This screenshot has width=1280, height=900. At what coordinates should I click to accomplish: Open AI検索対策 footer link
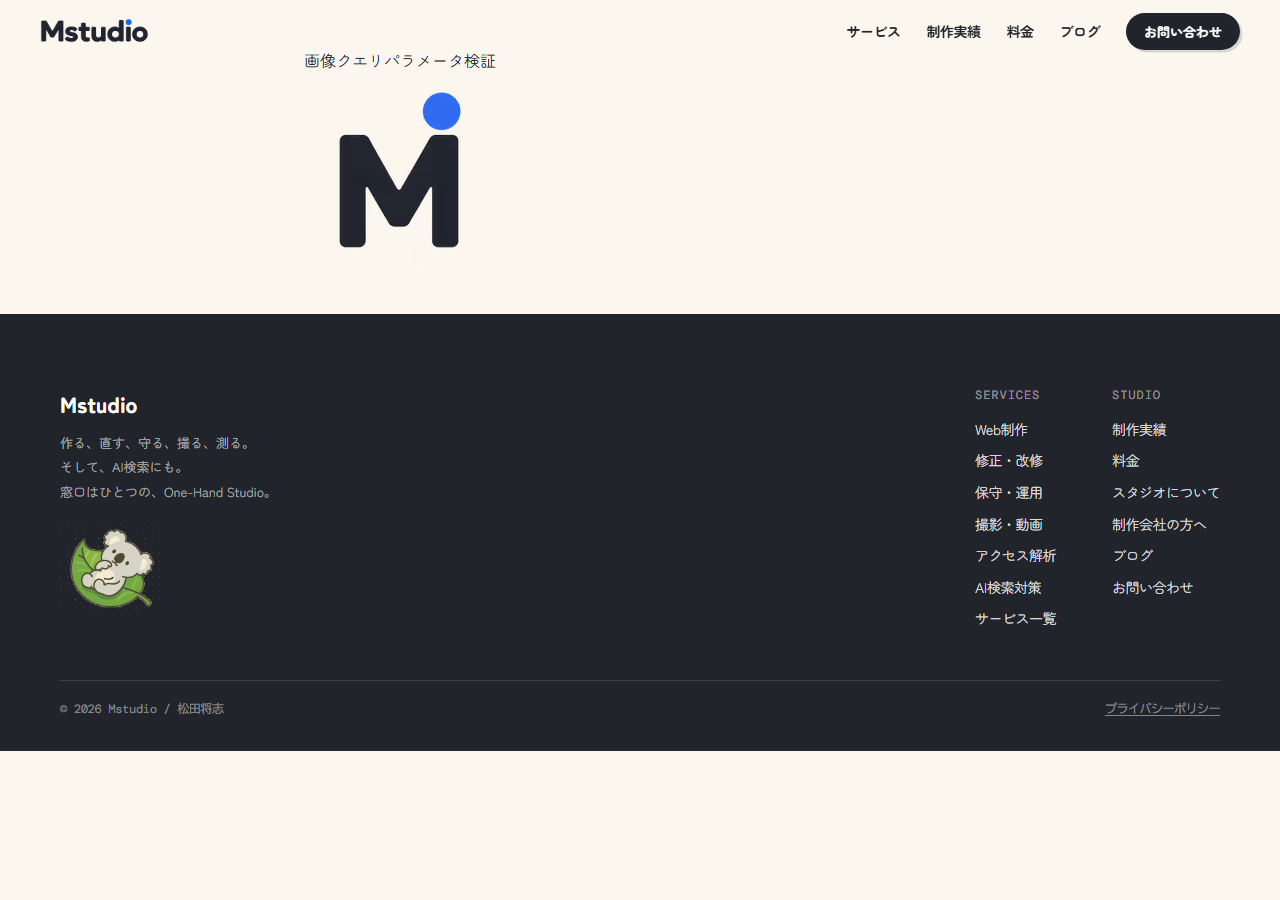tap(1008, 588)
